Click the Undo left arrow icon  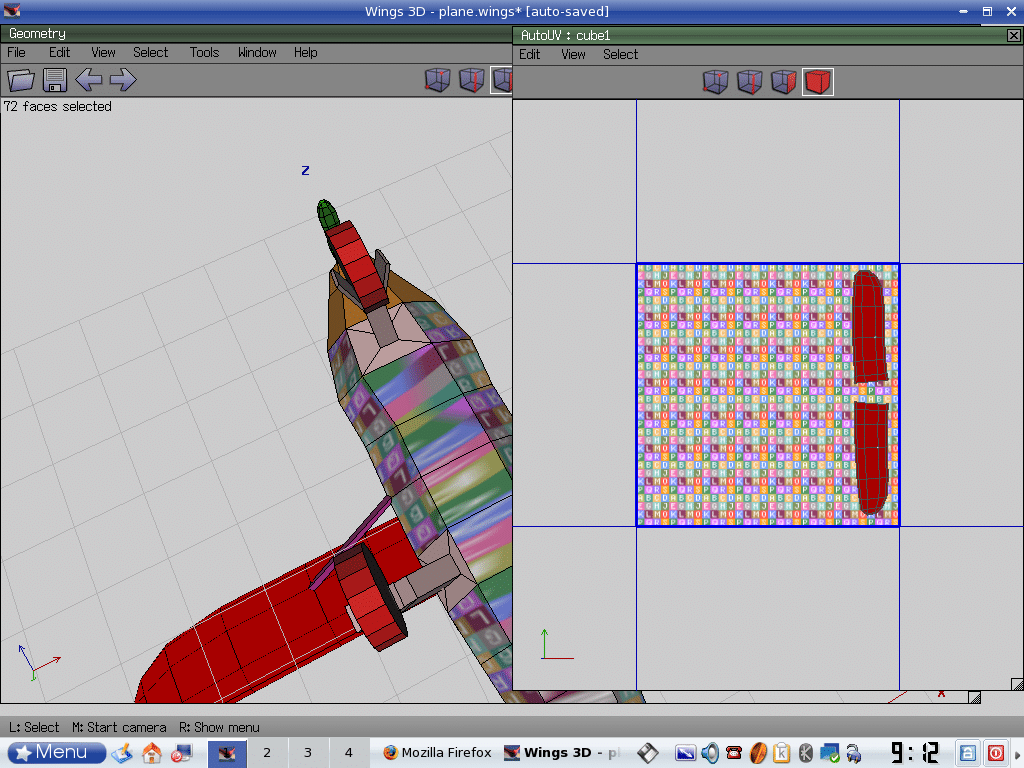pos(89,80)
